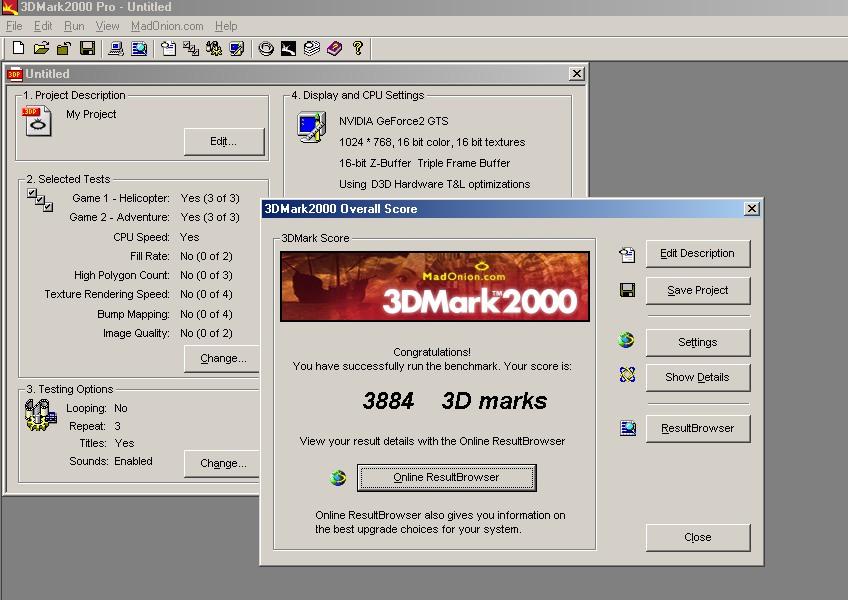The width and height of the screenshot is (848, 600).
Task: Click the Texture Rendering Speed row
Action: tap(138, 294)
